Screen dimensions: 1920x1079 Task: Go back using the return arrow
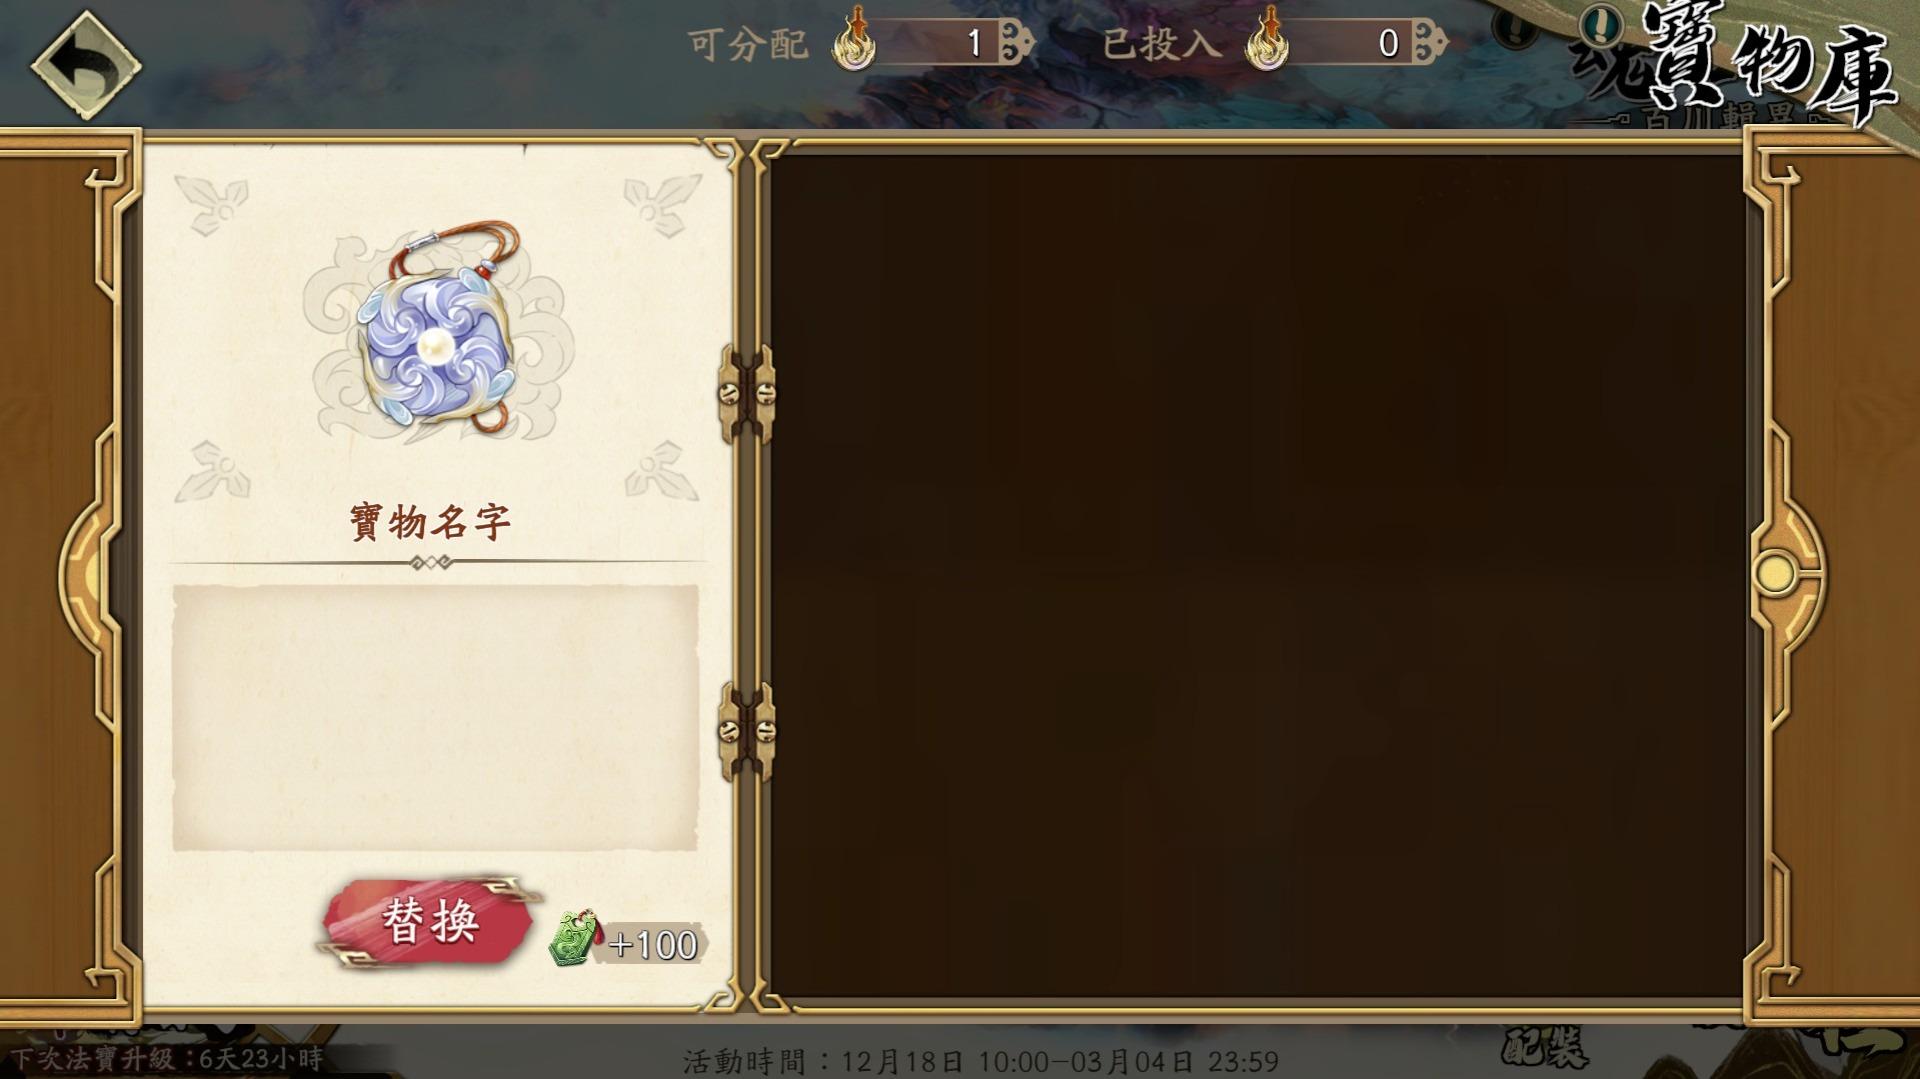[85, 65]
